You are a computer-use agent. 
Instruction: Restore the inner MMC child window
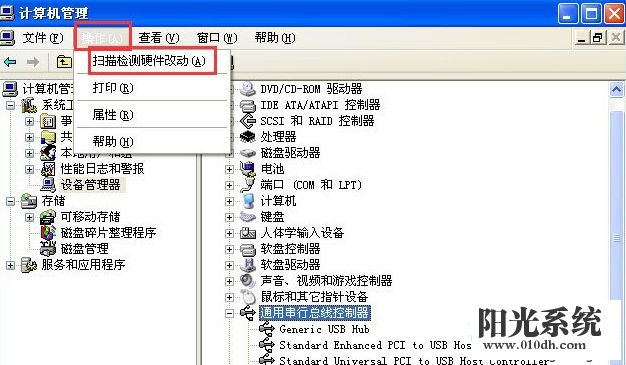(x=598, y=38)
